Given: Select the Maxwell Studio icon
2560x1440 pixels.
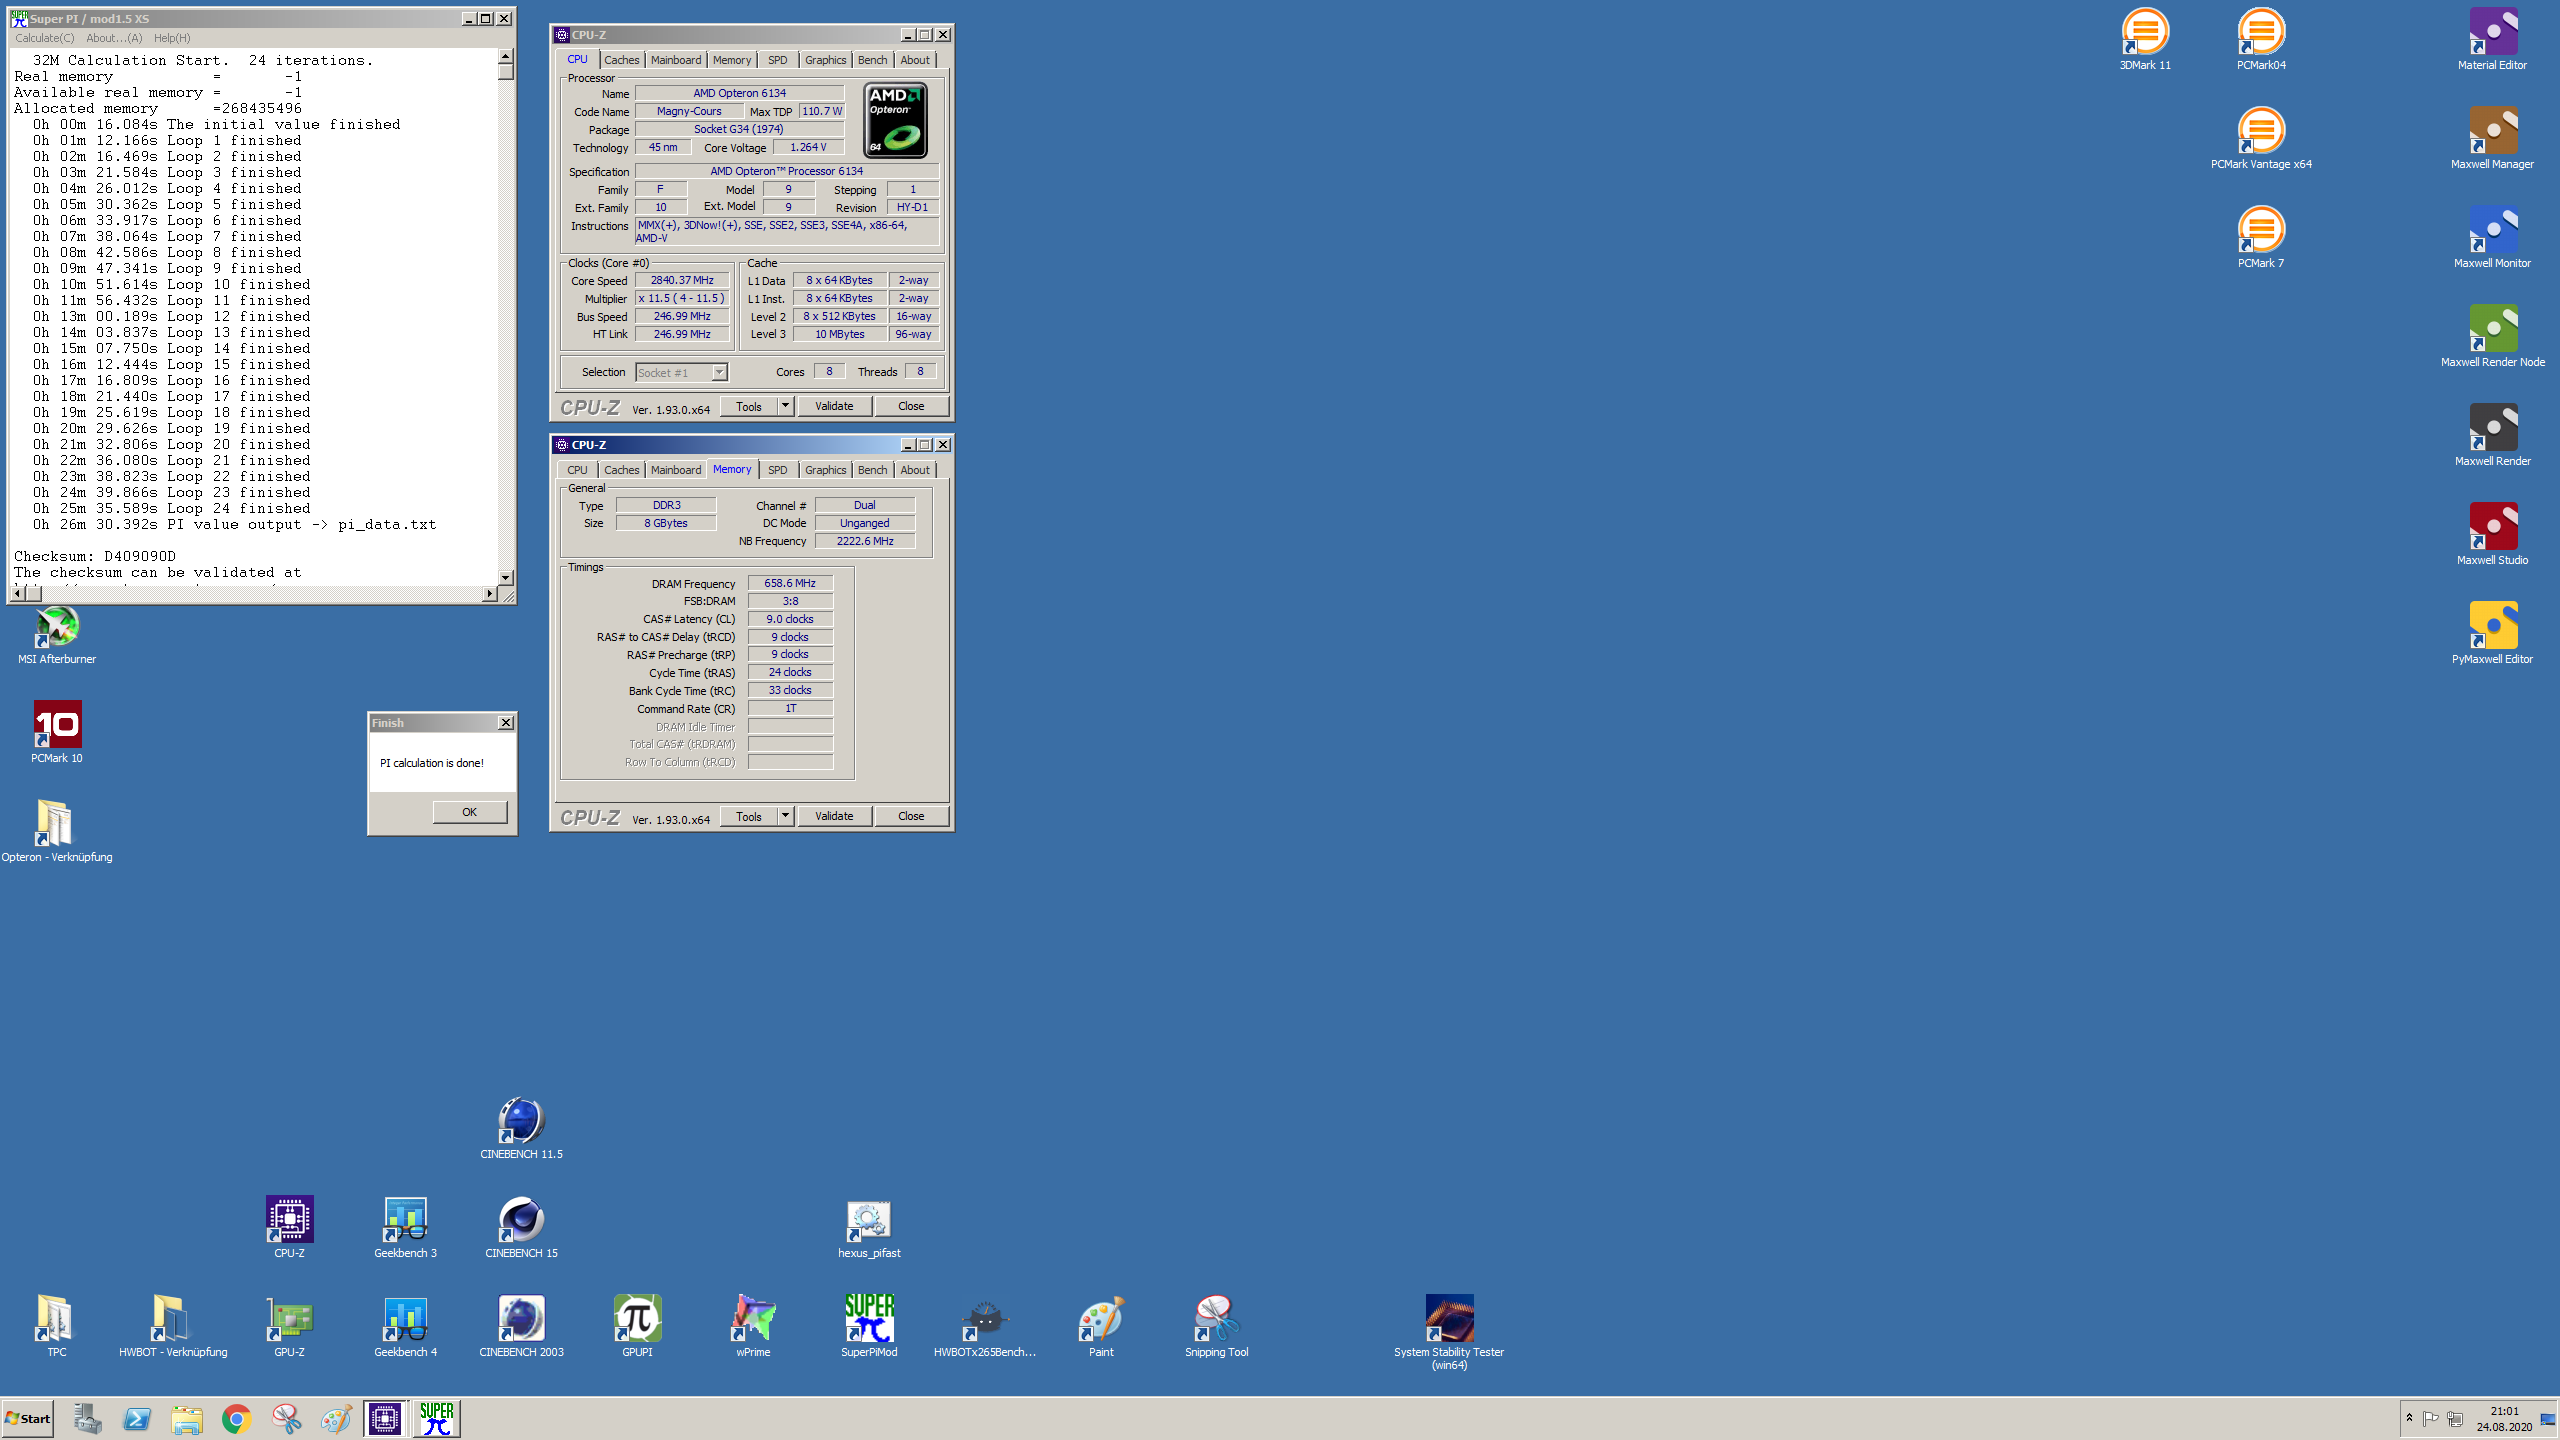Looking at the screenshot, I should (x=2492, y=535).
